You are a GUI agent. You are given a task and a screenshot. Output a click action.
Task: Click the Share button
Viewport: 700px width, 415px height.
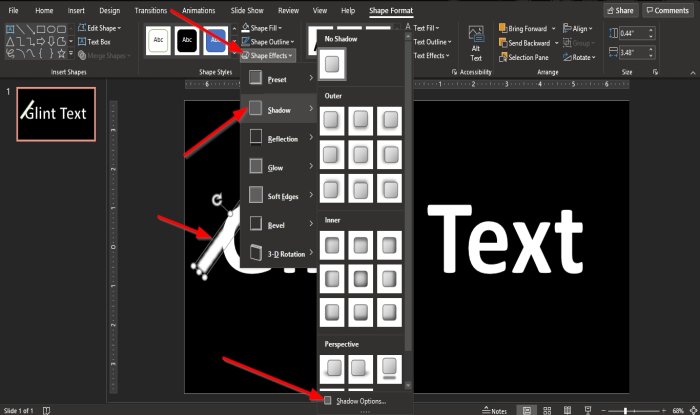[x=619, y=10]
